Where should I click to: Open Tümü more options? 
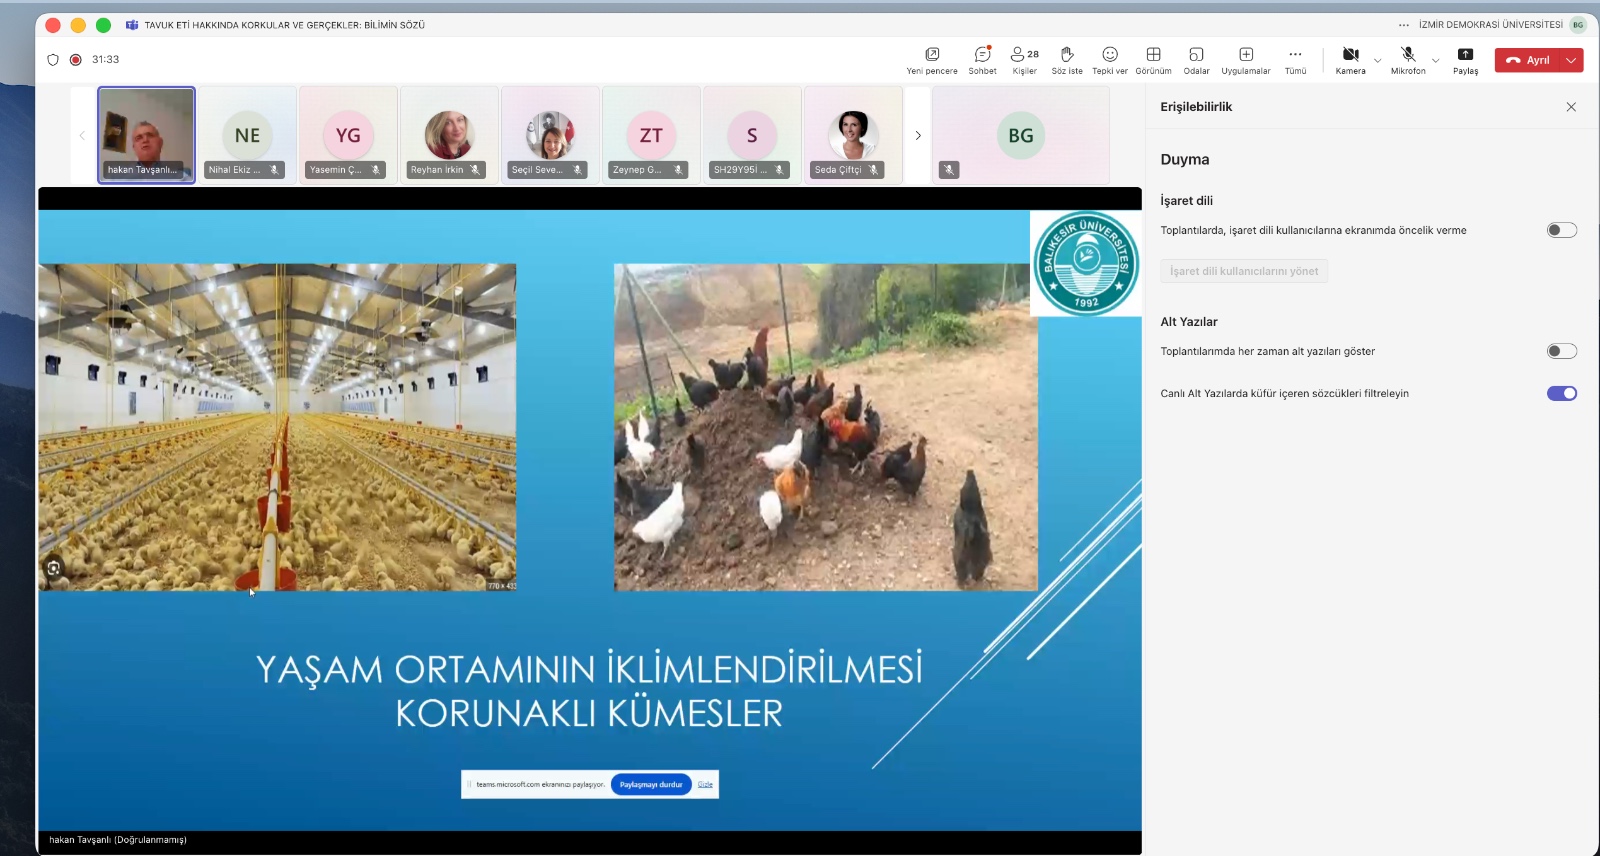click(1295, 60)
